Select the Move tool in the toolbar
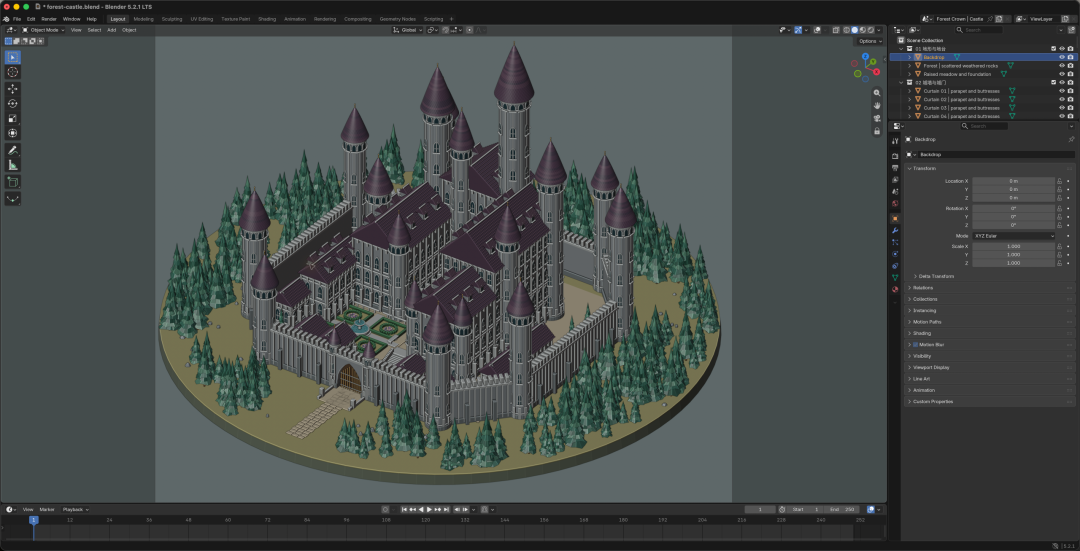The width and height of the screenshot is (1080, 551). [x=12, y=89]
